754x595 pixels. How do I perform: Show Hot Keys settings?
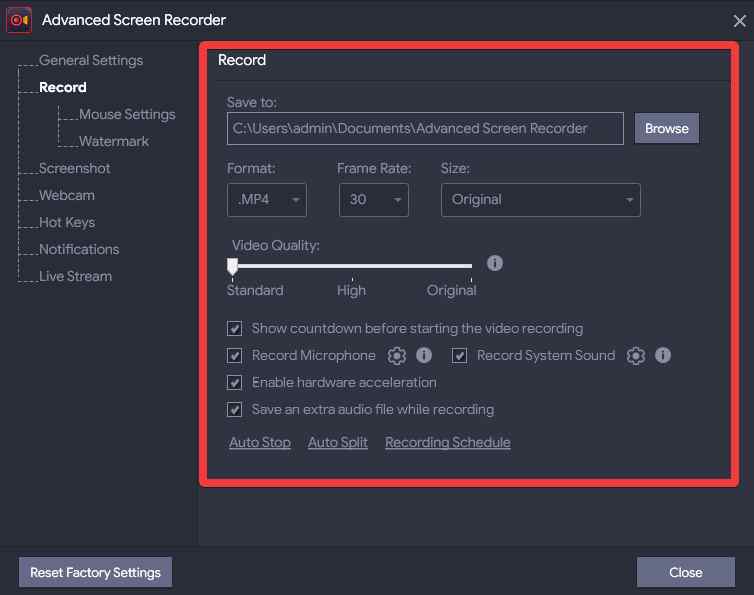point(67,222)
